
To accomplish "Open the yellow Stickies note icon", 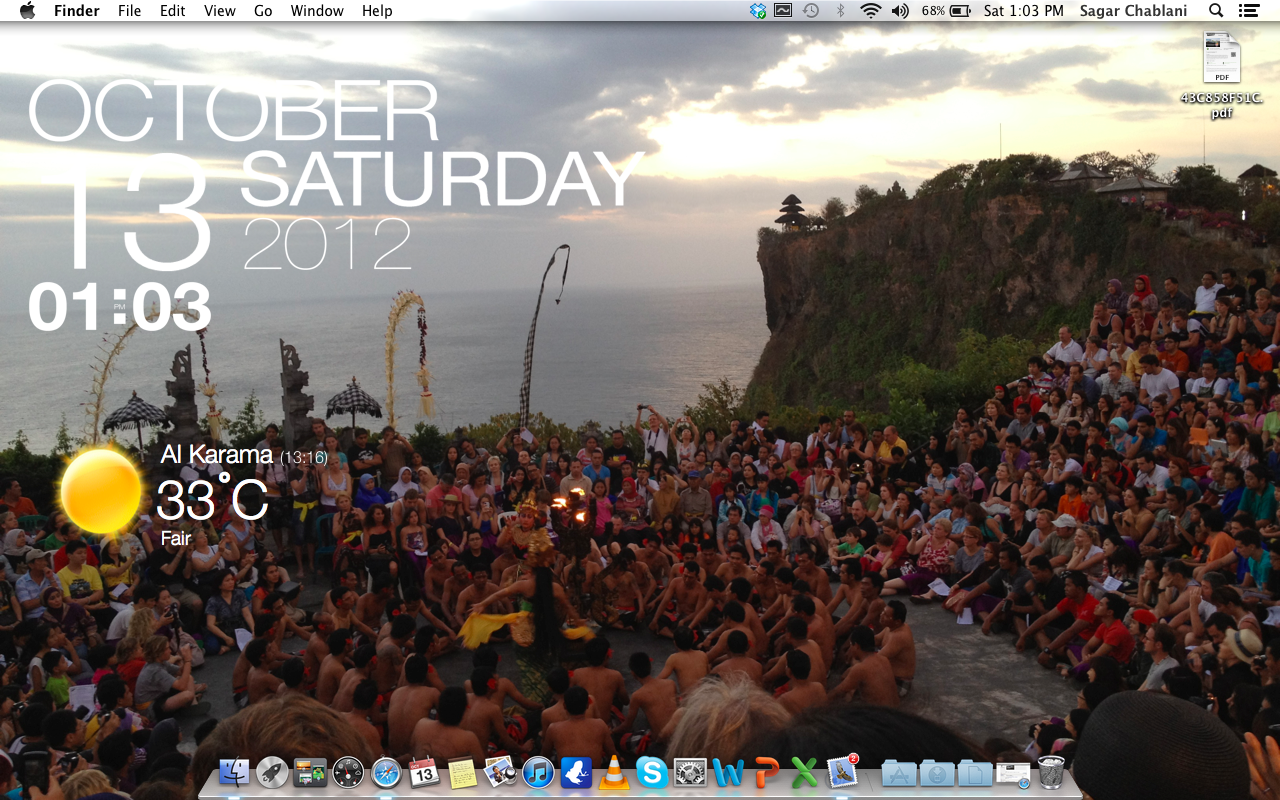I will point(462,772).
